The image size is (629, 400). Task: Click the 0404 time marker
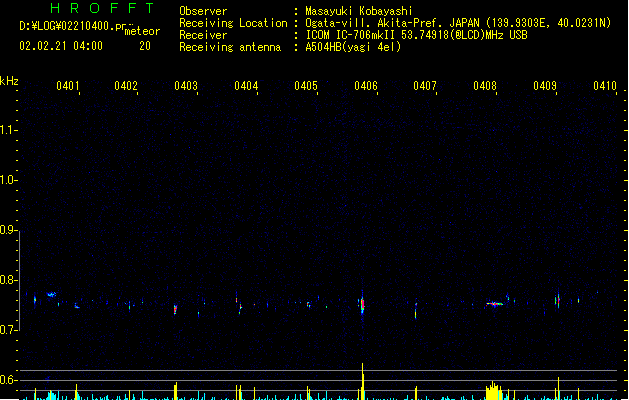246,86
